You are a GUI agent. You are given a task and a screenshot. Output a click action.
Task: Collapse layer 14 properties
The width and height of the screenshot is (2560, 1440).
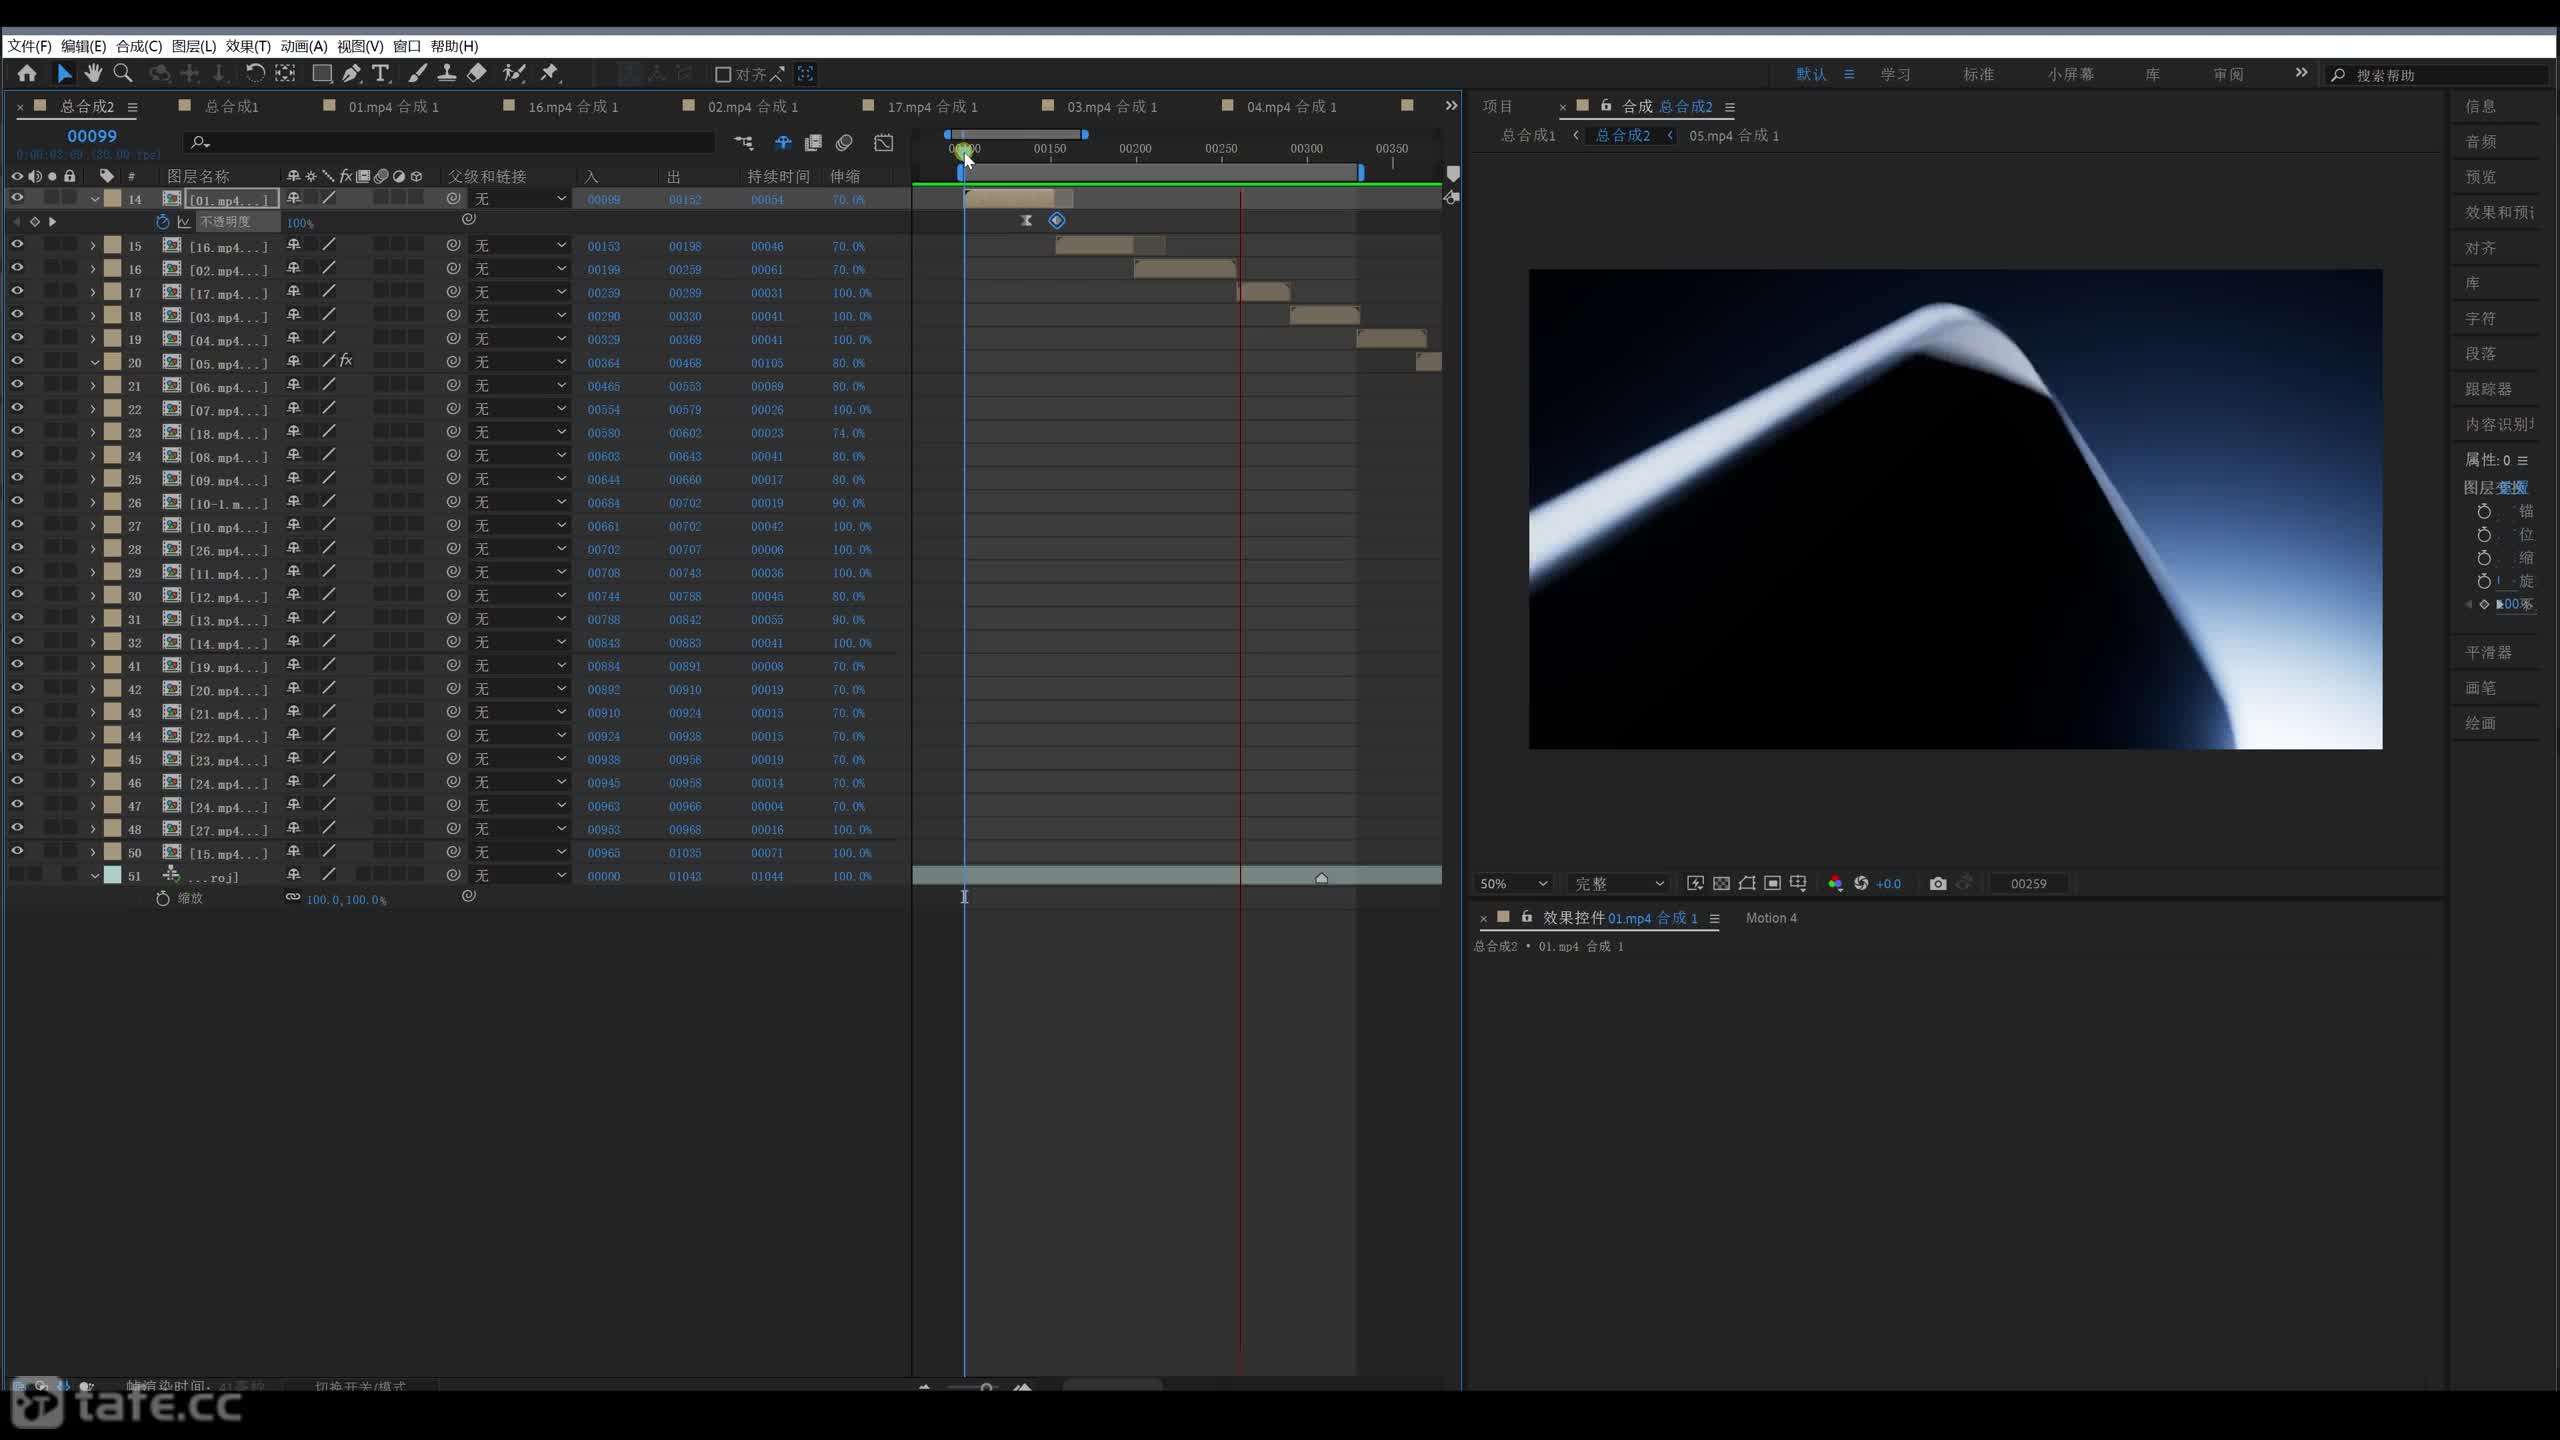[95, 199]
